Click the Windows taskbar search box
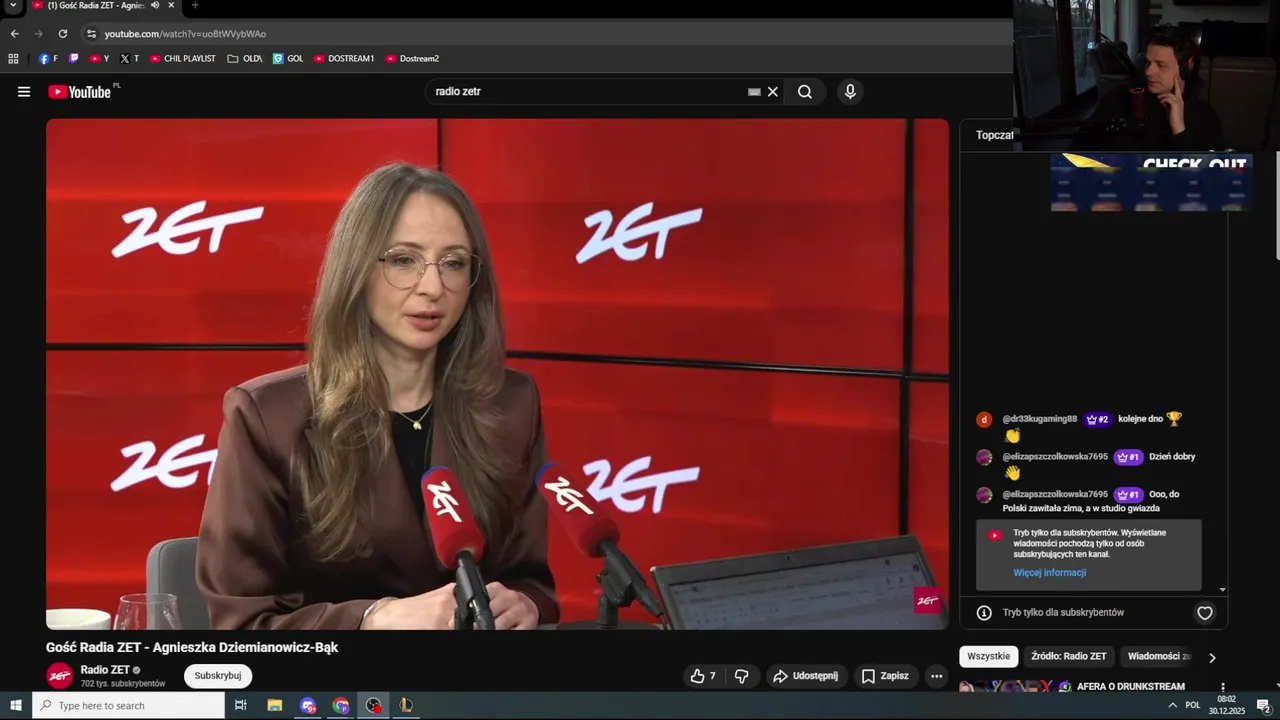 click(x=128, y=705)
